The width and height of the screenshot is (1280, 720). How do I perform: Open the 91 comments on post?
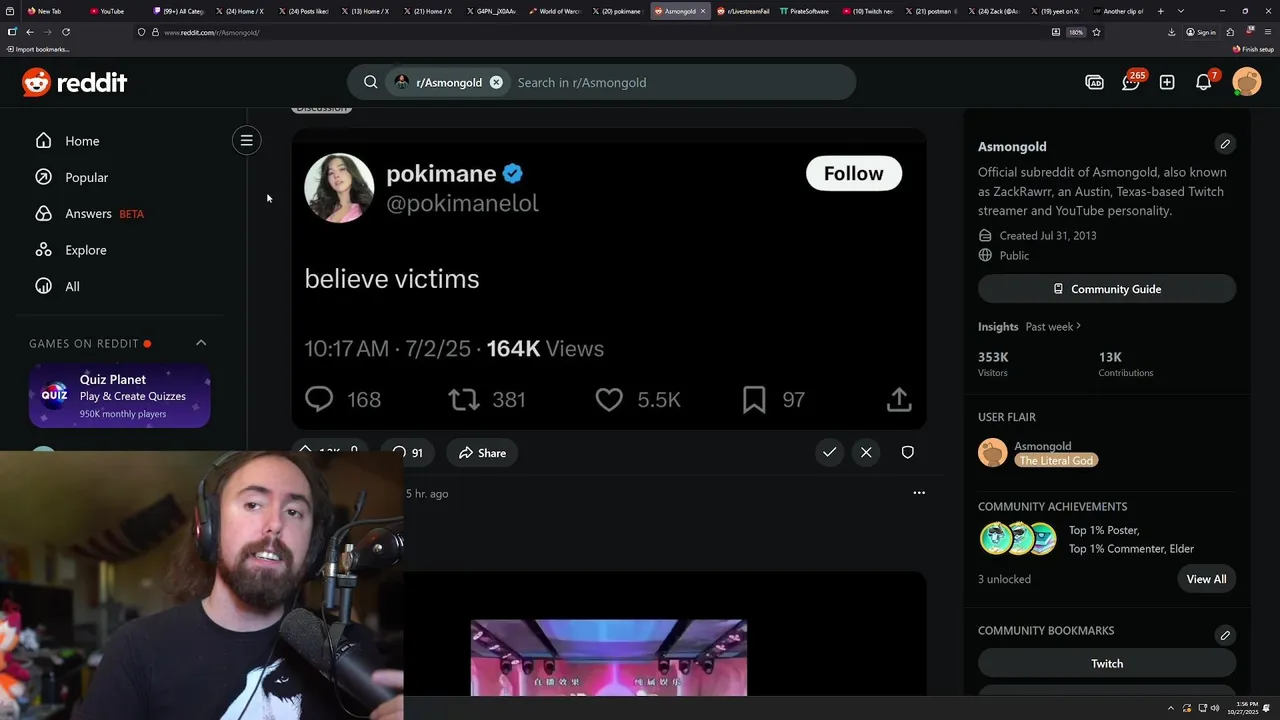tap(407, 453)
